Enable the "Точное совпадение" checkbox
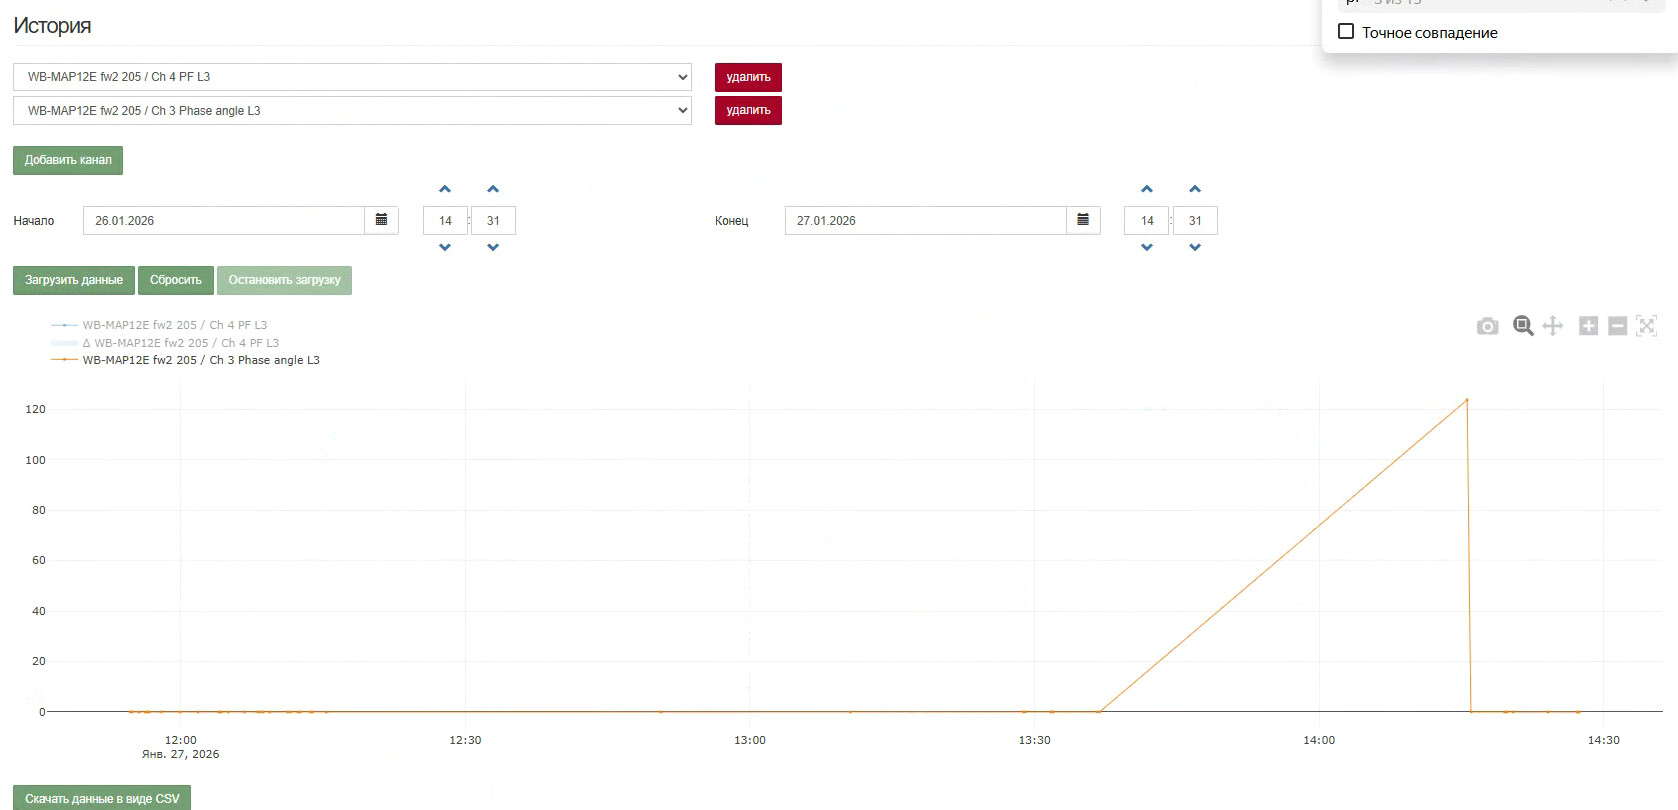Image resolution: width=1678 pixels, height=810 pixels. pyautogui.click(x=1346, y=32)
